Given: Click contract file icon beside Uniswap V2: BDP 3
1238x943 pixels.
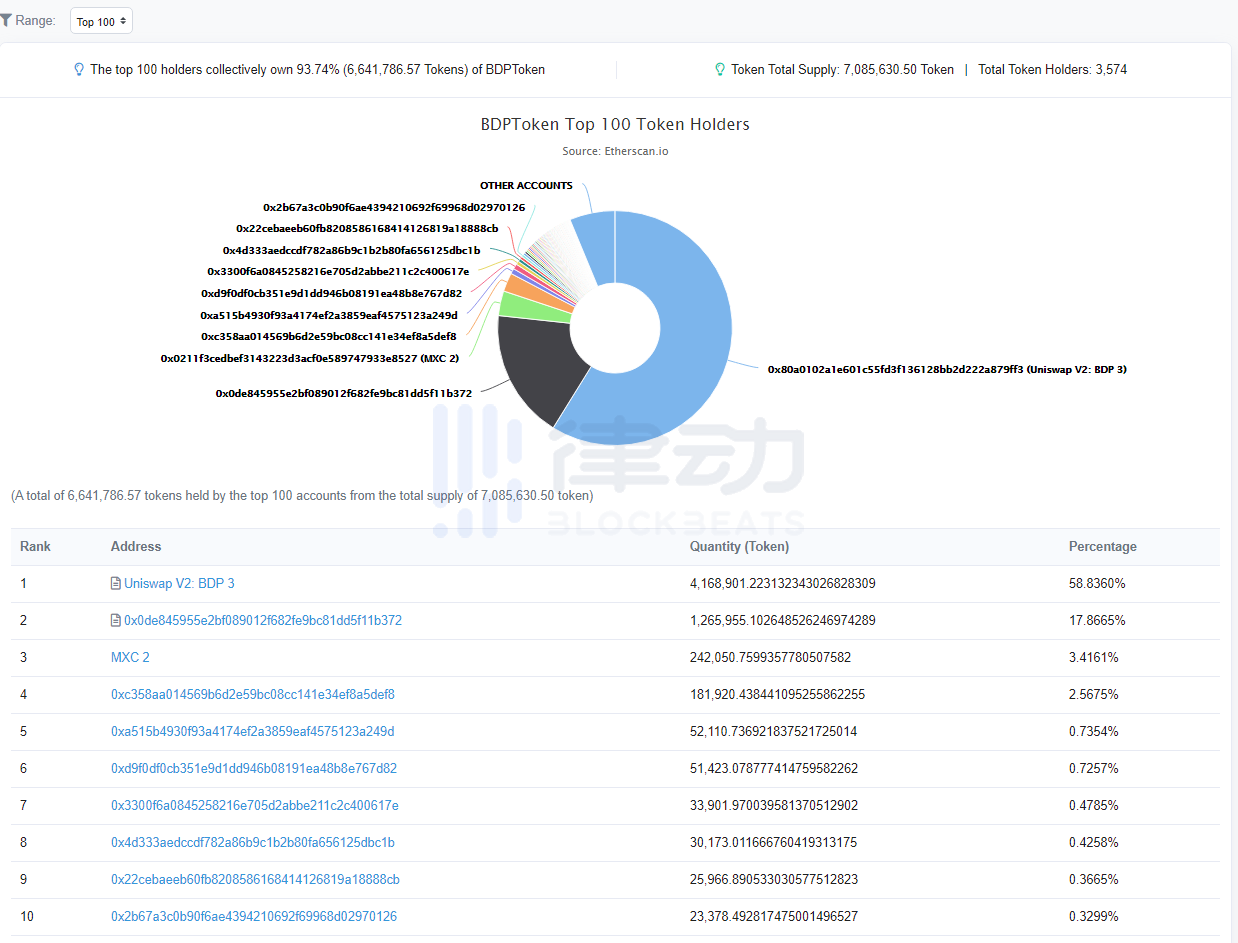Looking at the screenshot, I should tap(116, 583).
